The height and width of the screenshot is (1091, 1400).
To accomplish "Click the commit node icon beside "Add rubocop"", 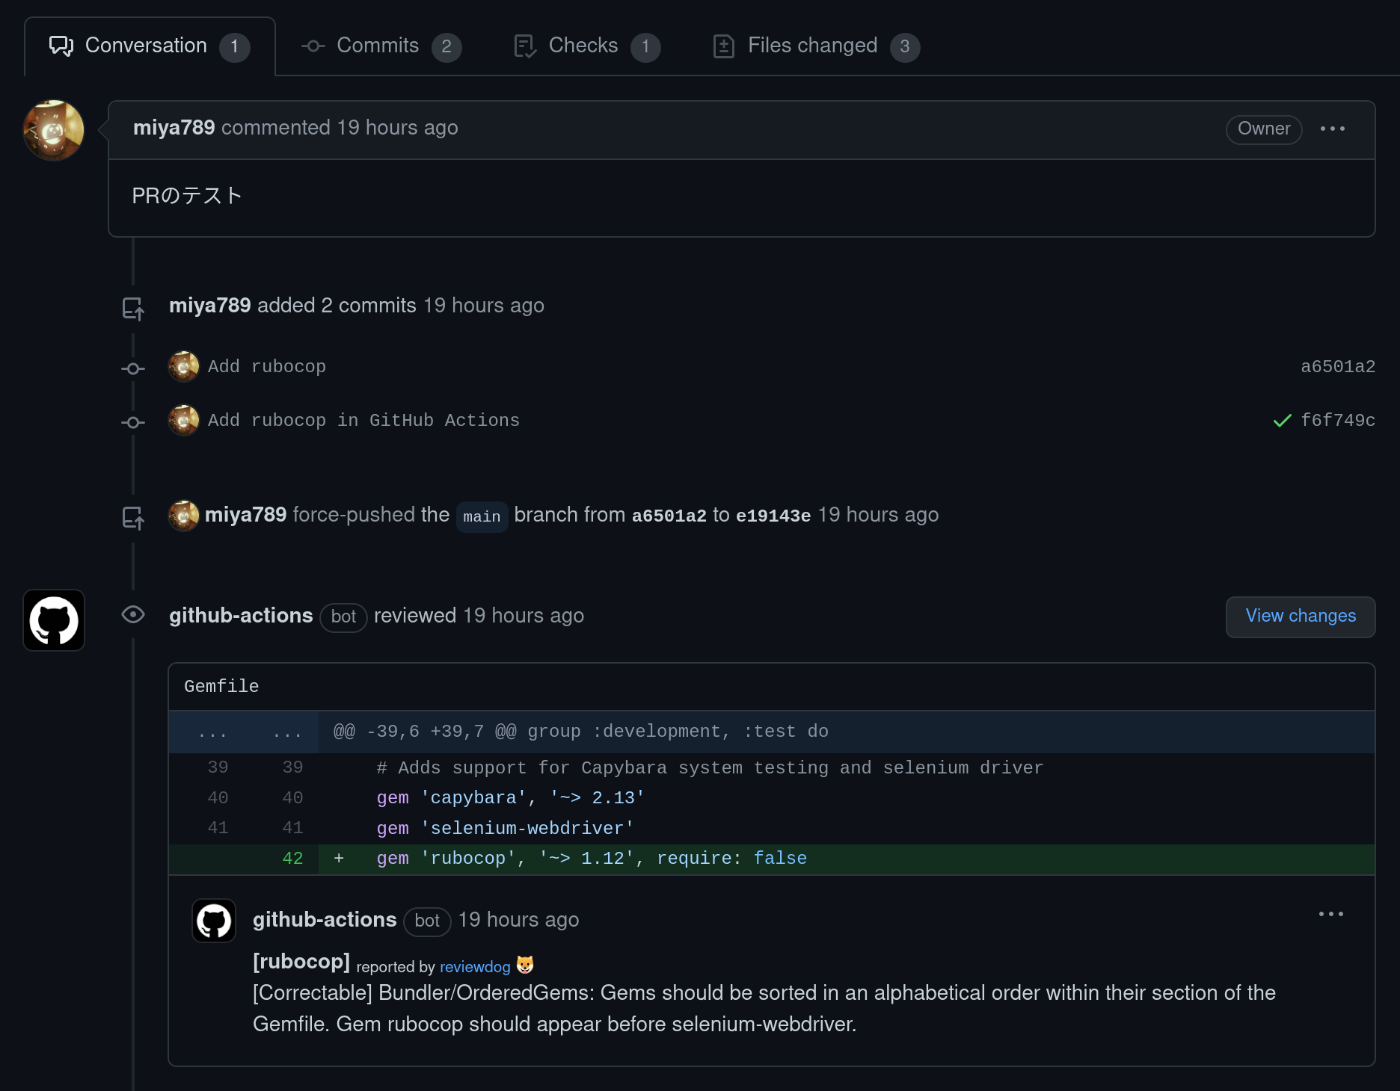I will pyautogui.click(x=132, y=368).
